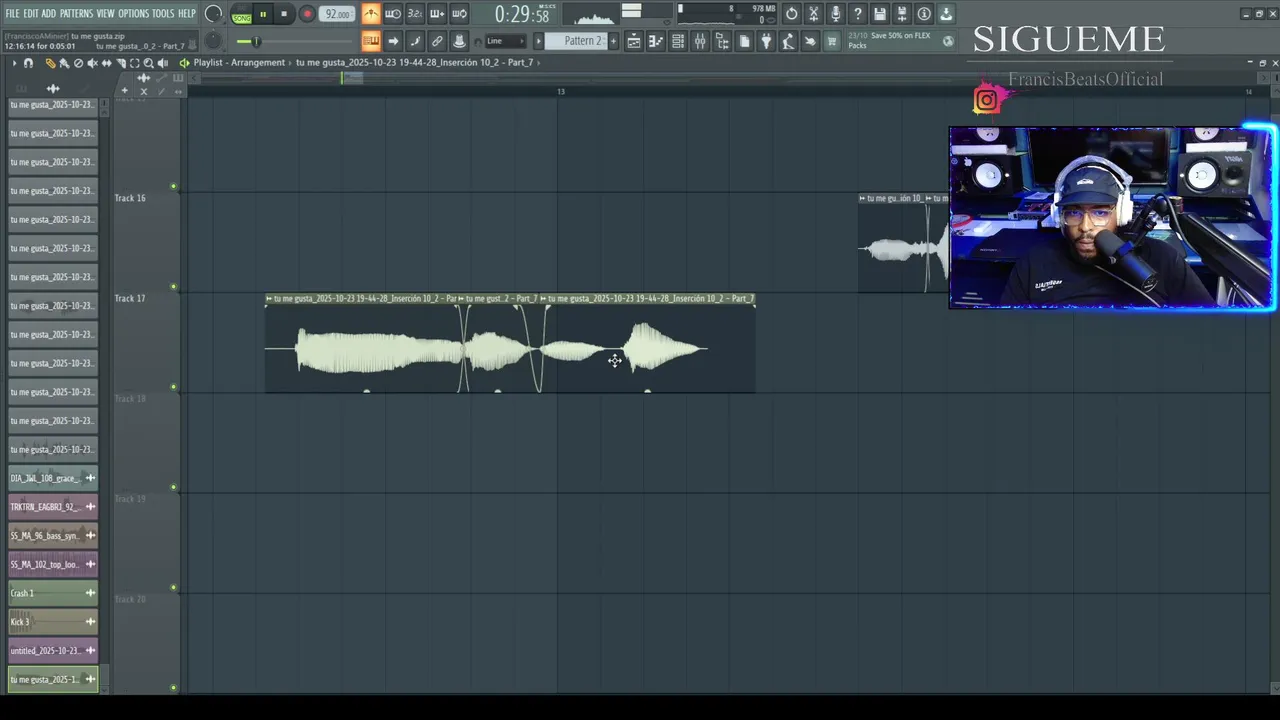
Task: Click the undo history icon
Action: [792, 14]
